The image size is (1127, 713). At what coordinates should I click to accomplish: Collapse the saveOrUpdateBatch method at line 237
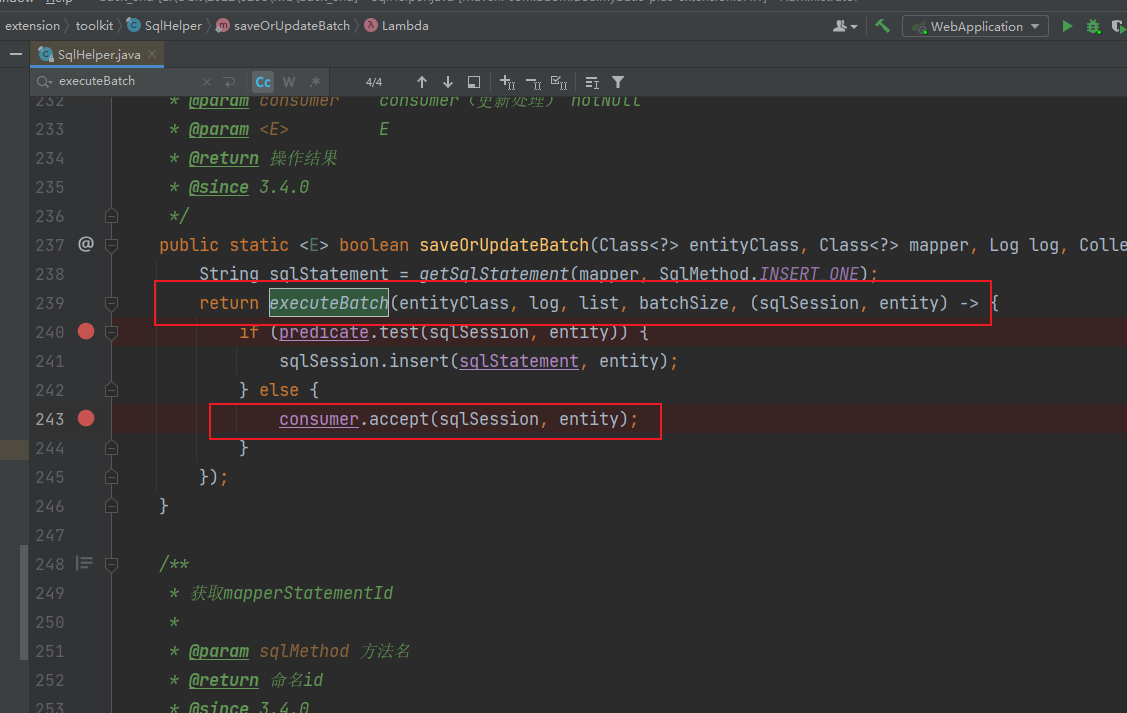tap(111, 245)
